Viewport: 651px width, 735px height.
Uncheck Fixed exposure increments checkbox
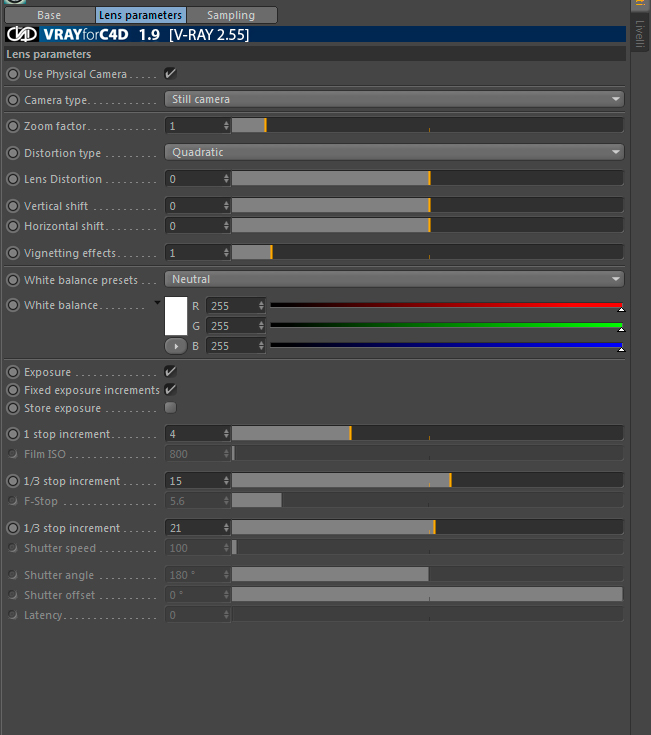[170, 390]
